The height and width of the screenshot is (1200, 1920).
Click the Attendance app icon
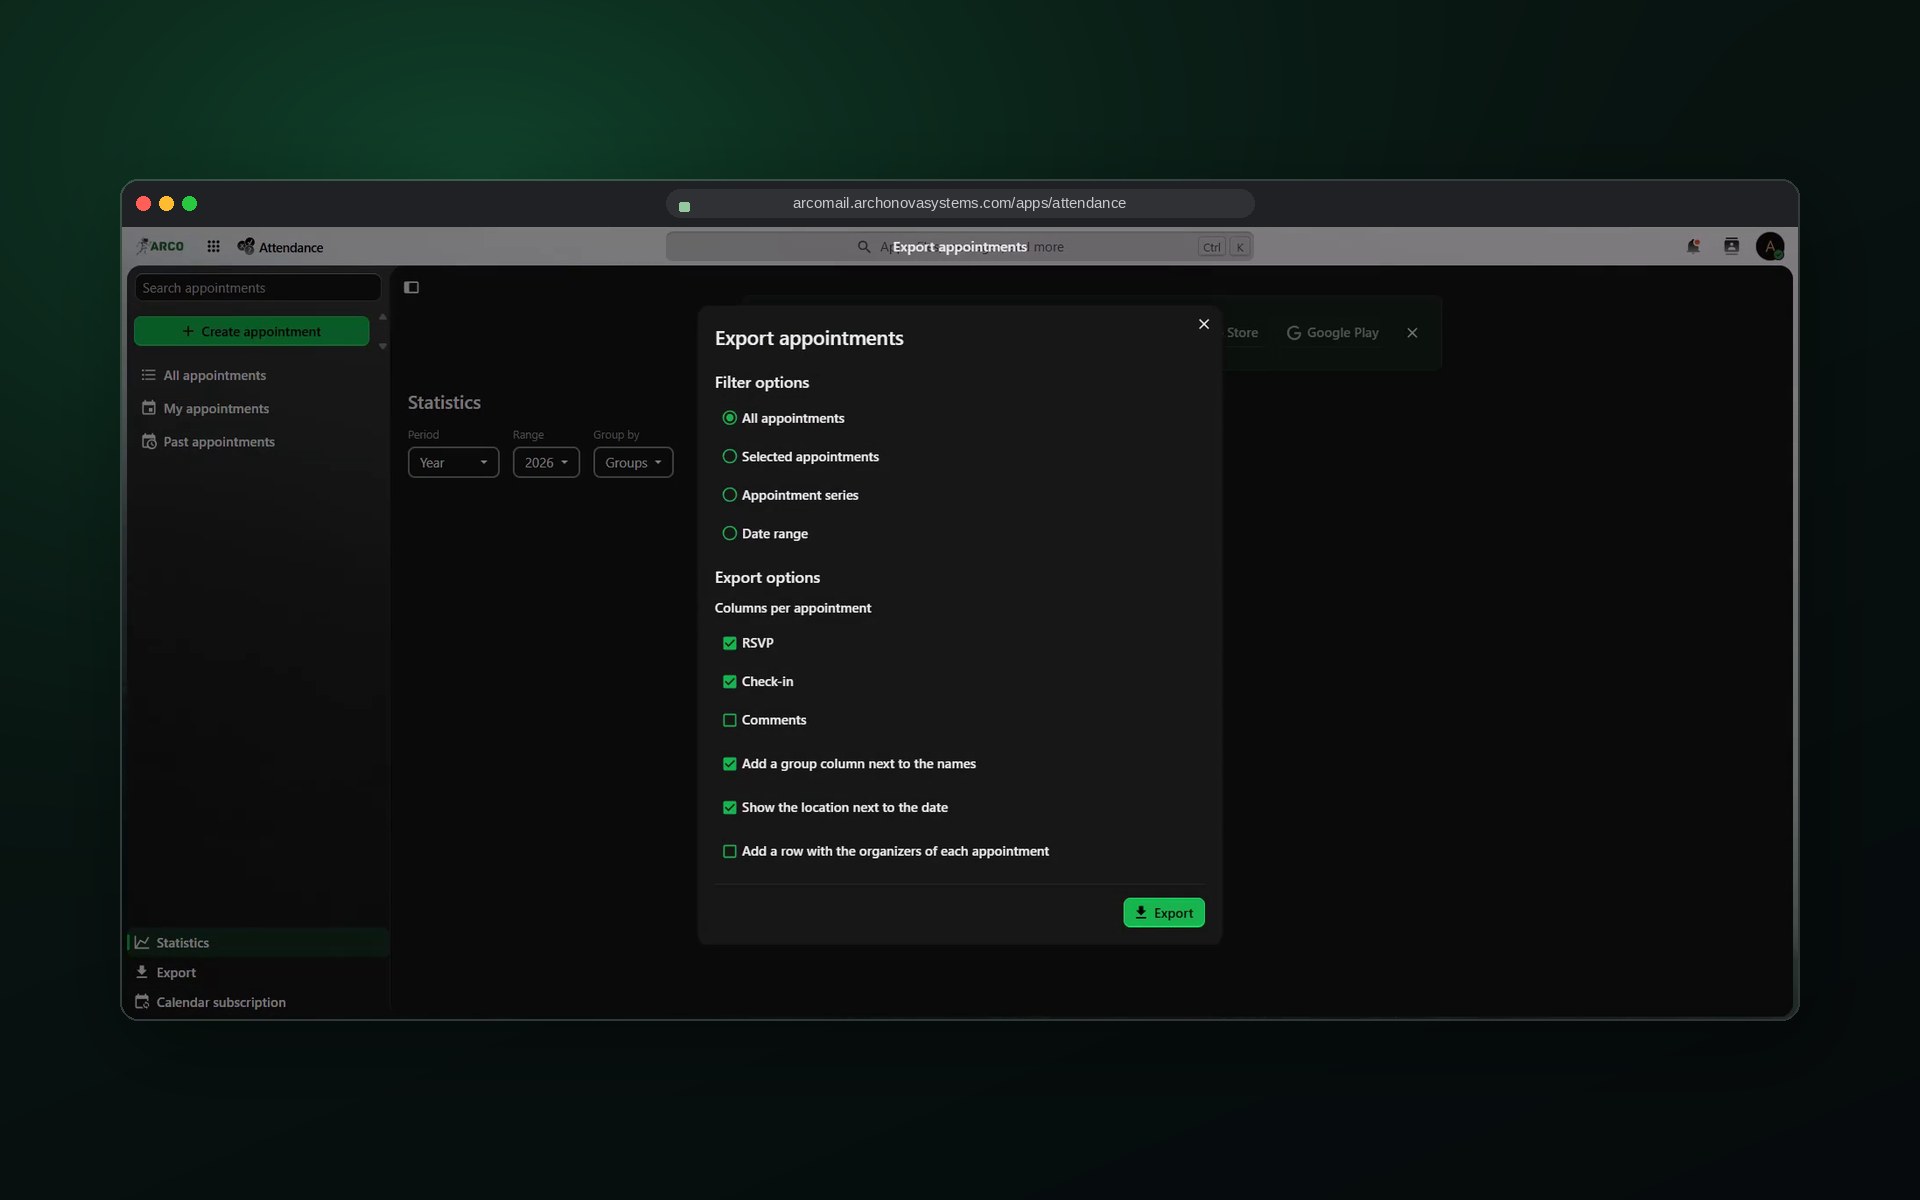(x=245, y=246)
